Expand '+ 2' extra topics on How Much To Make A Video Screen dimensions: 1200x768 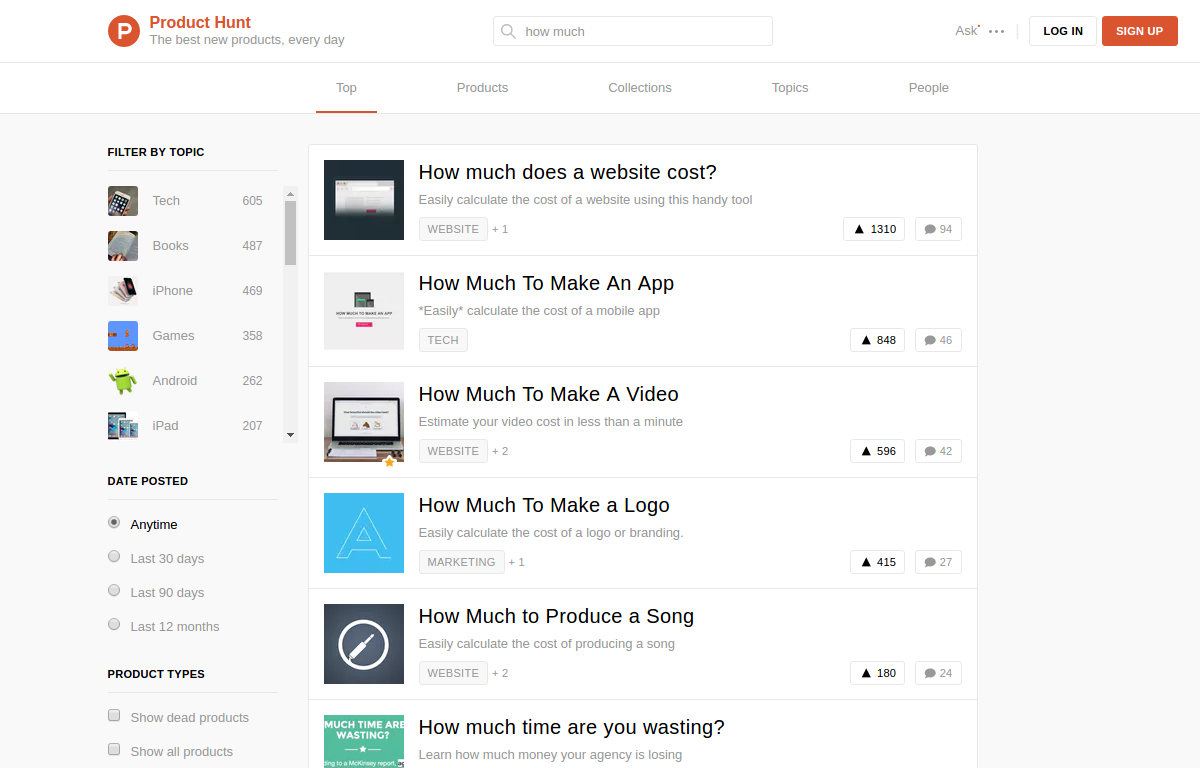[500, 451]
